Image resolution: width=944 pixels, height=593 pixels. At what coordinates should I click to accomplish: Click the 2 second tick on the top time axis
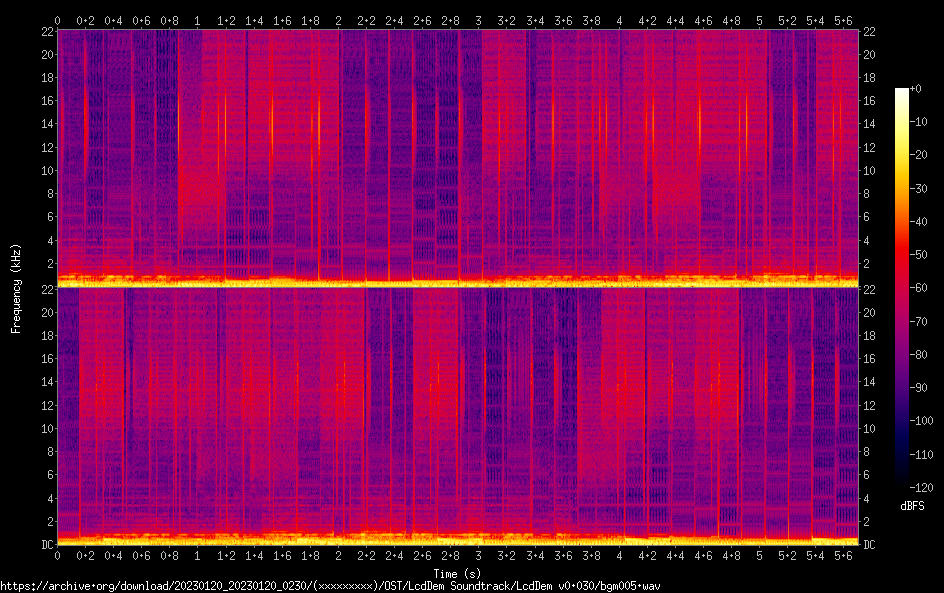pyautogui.click(x=338, y=20)
